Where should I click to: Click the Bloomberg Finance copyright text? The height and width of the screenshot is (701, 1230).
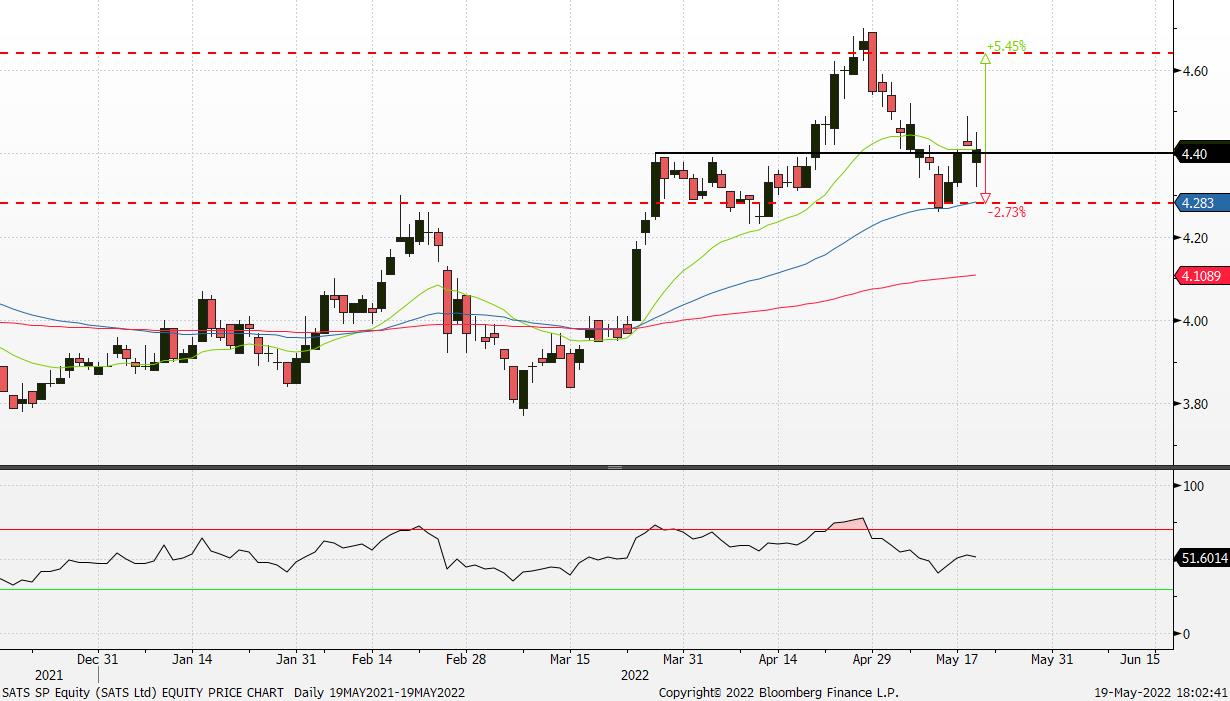point(778,692)
